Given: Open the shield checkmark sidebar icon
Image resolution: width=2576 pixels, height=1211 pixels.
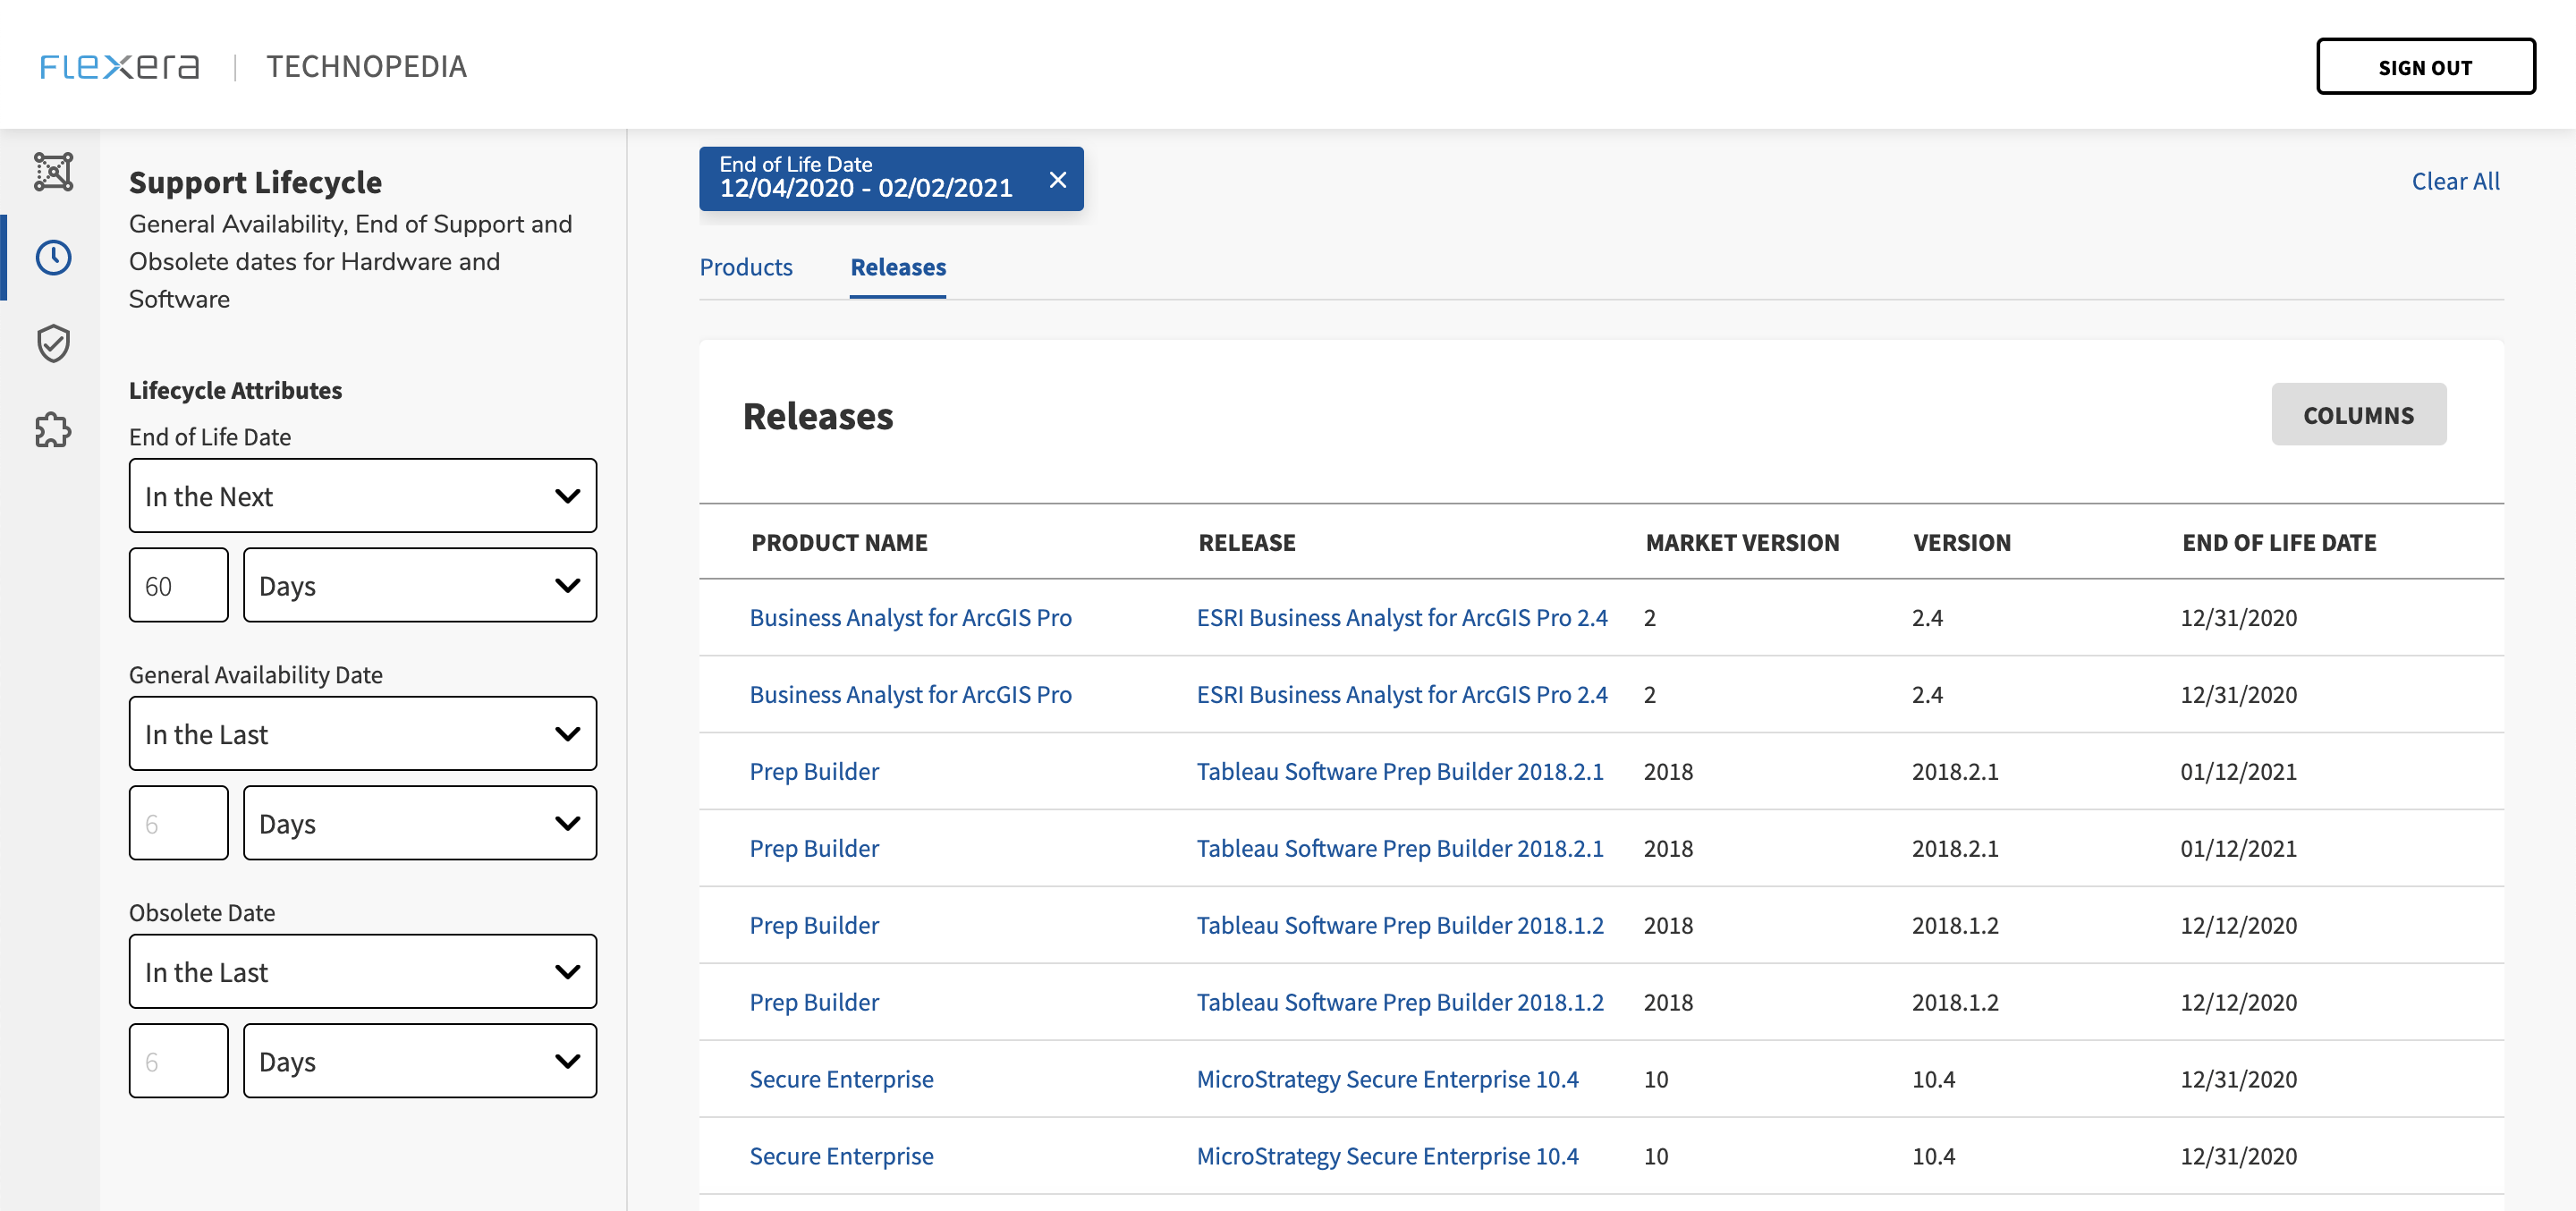Looking at the screenshot, I should (53, 344).
